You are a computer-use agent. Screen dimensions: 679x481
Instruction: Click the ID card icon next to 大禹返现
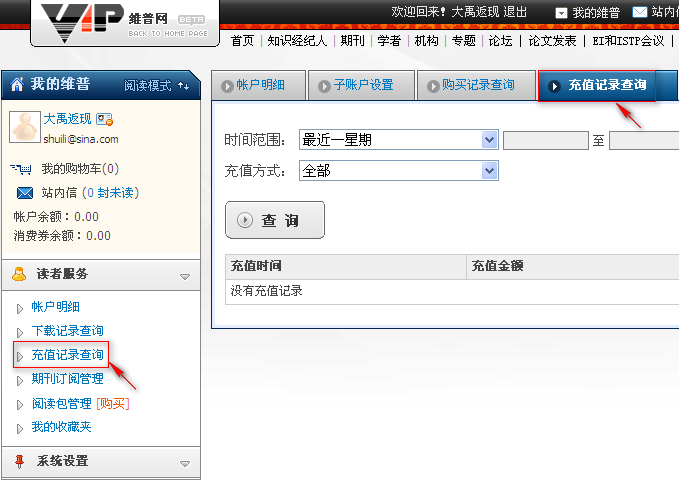105,119
